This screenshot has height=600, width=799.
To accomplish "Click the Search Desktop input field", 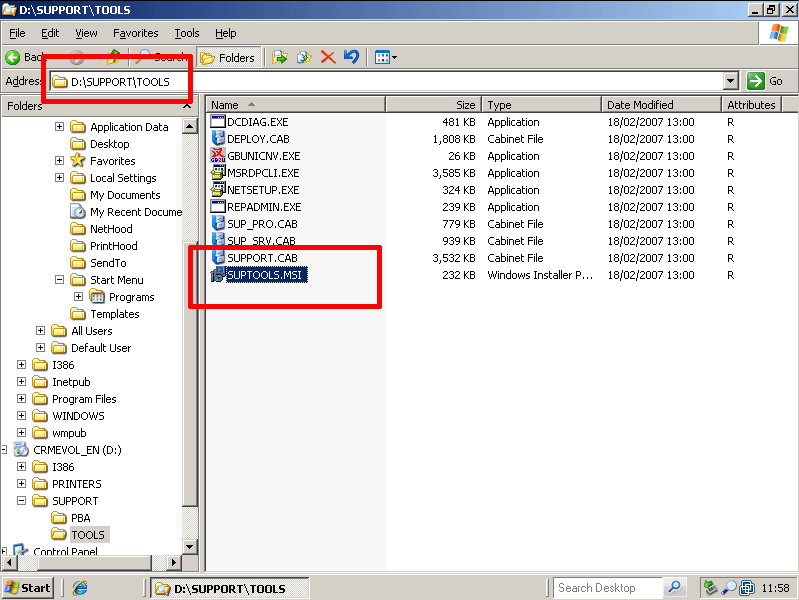I will click(608, 588).
